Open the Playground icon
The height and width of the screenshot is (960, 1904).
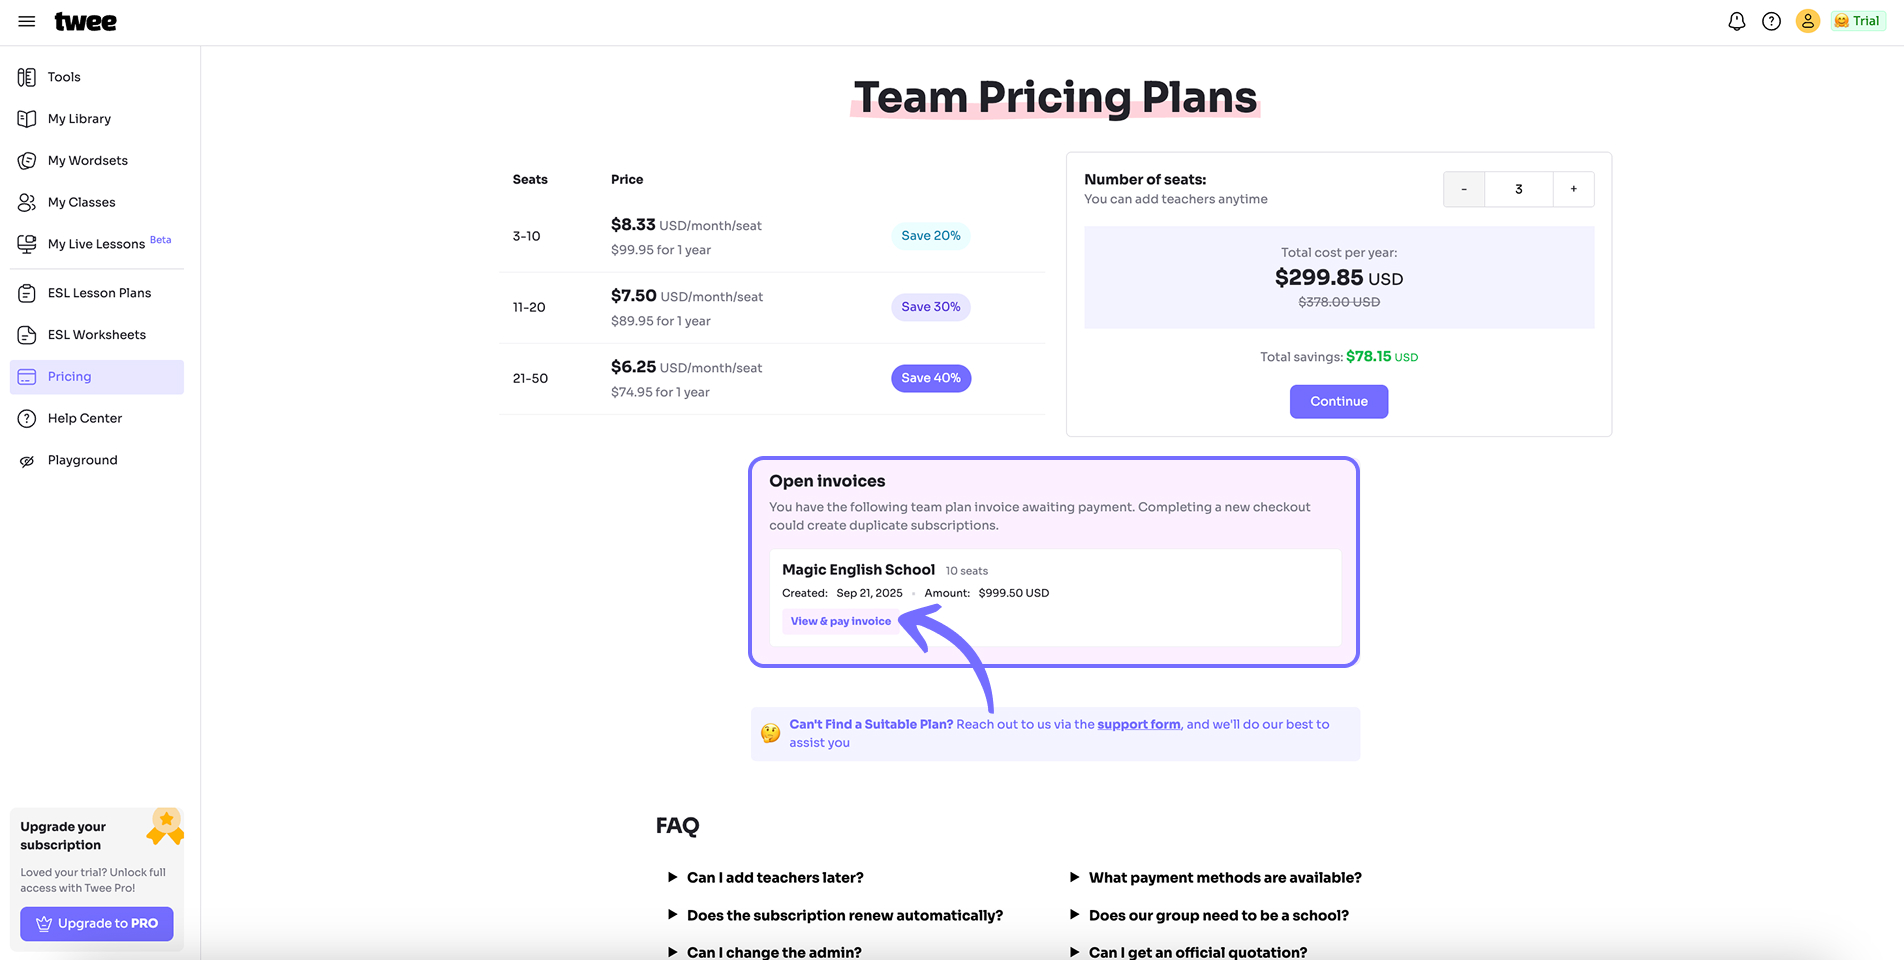click(x=27, y=461)
